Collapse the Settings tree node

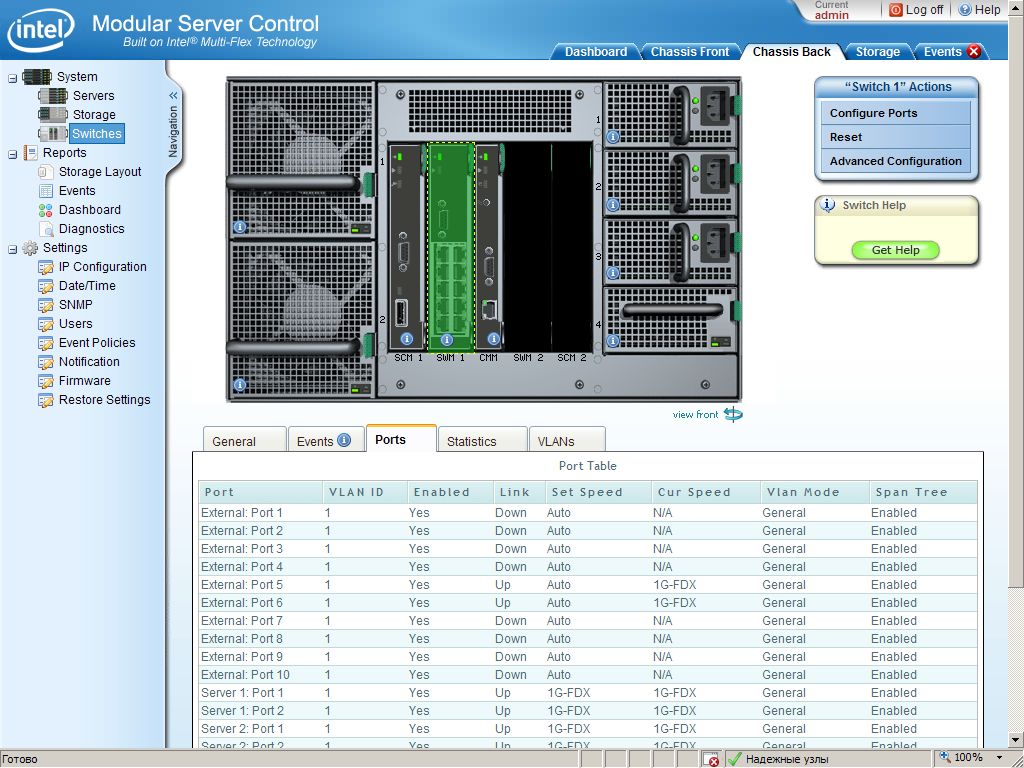pyautogui.click(x=12, y=248)
